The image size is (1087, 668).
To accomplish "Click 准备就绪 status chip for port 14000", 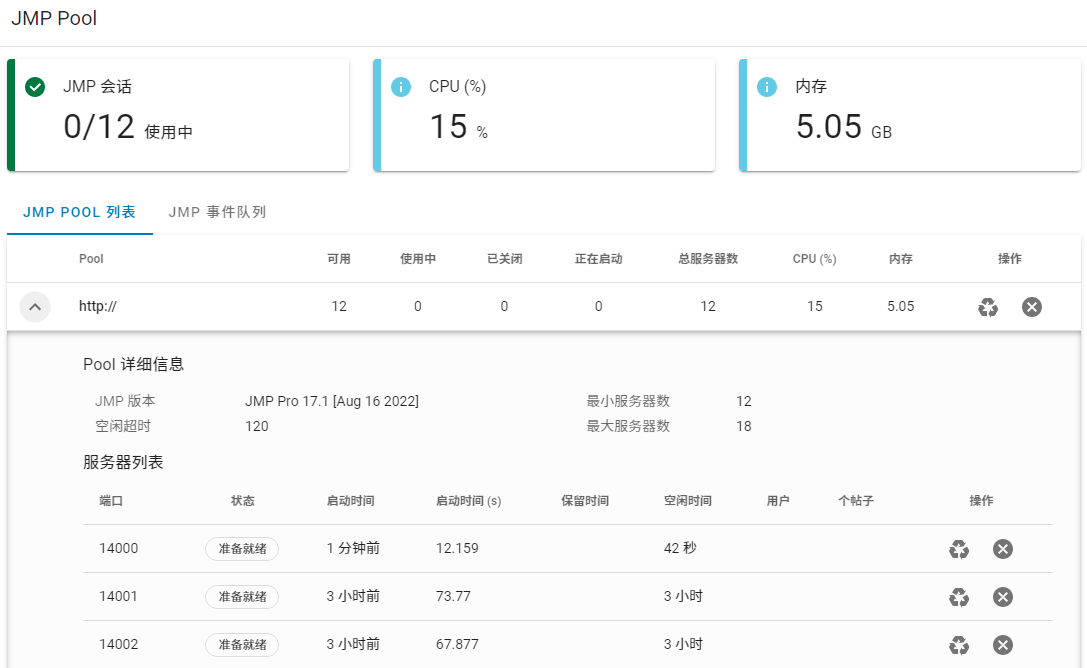I will click(242, 549).
